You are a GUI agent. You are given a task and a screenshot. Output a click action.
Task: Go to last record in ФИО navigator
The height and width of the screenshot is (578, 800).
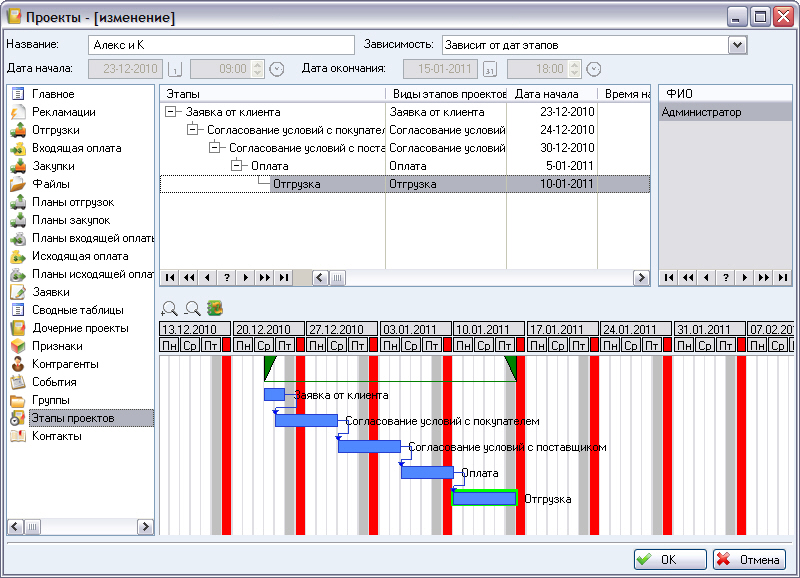point(783,277)
